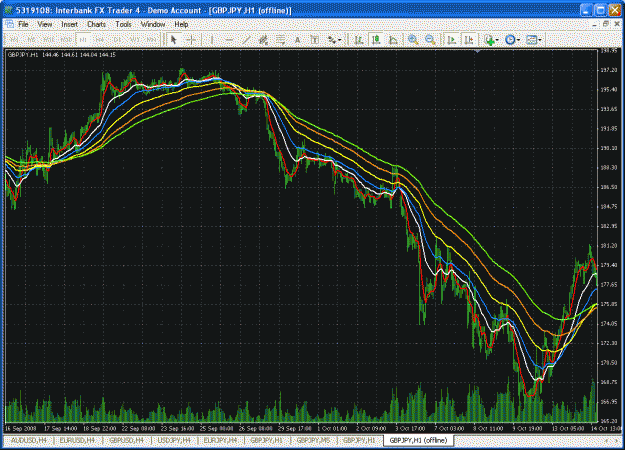
Task: Click the chart shift triangle marker
Action: (478, 51)
